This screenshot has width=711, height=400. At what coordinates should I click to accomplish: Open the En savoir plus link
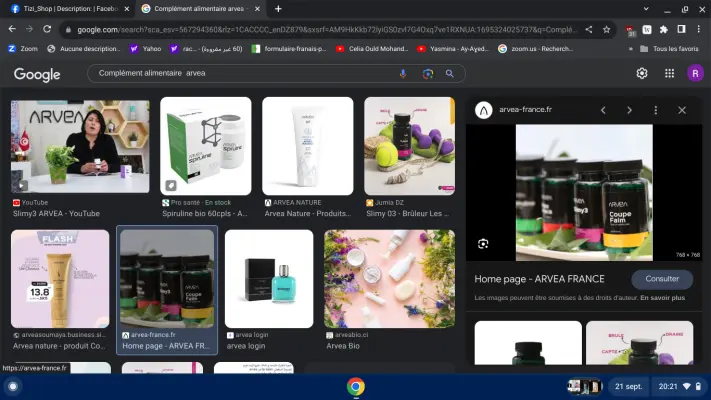coord(662,298)
